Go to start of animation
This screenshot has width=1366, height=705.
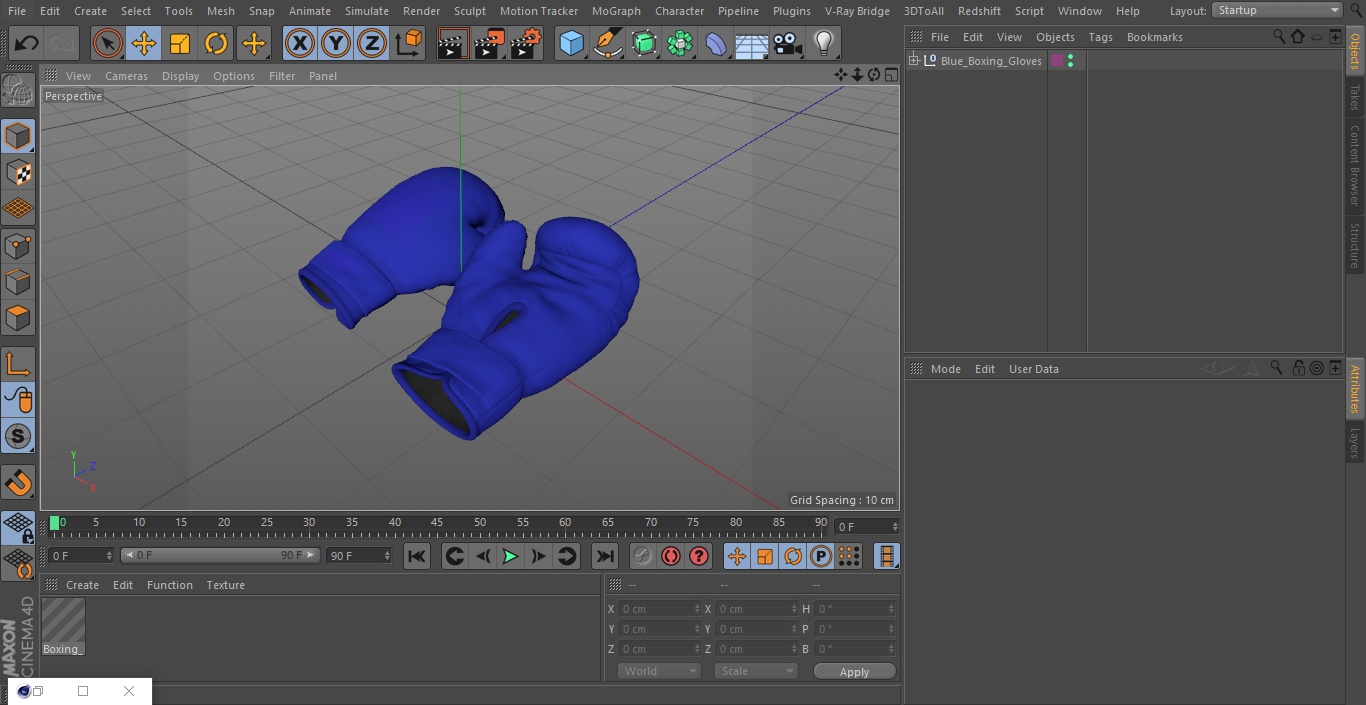417,556
